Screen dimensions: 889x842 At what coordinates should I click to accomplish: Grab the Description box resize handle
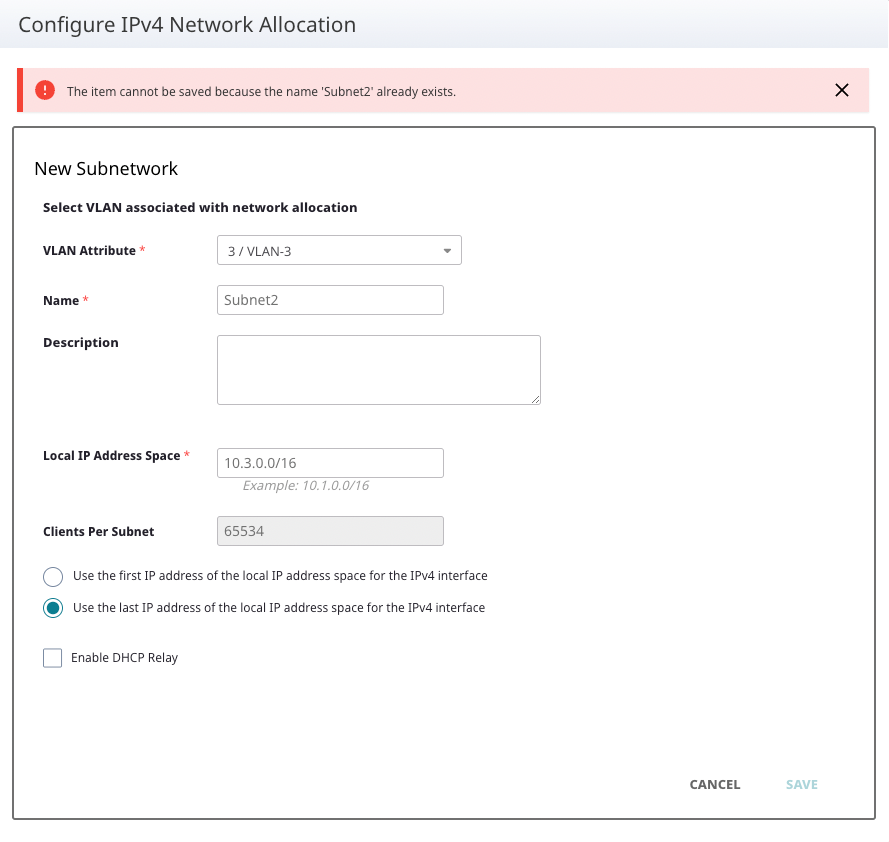tap(535, 399)
